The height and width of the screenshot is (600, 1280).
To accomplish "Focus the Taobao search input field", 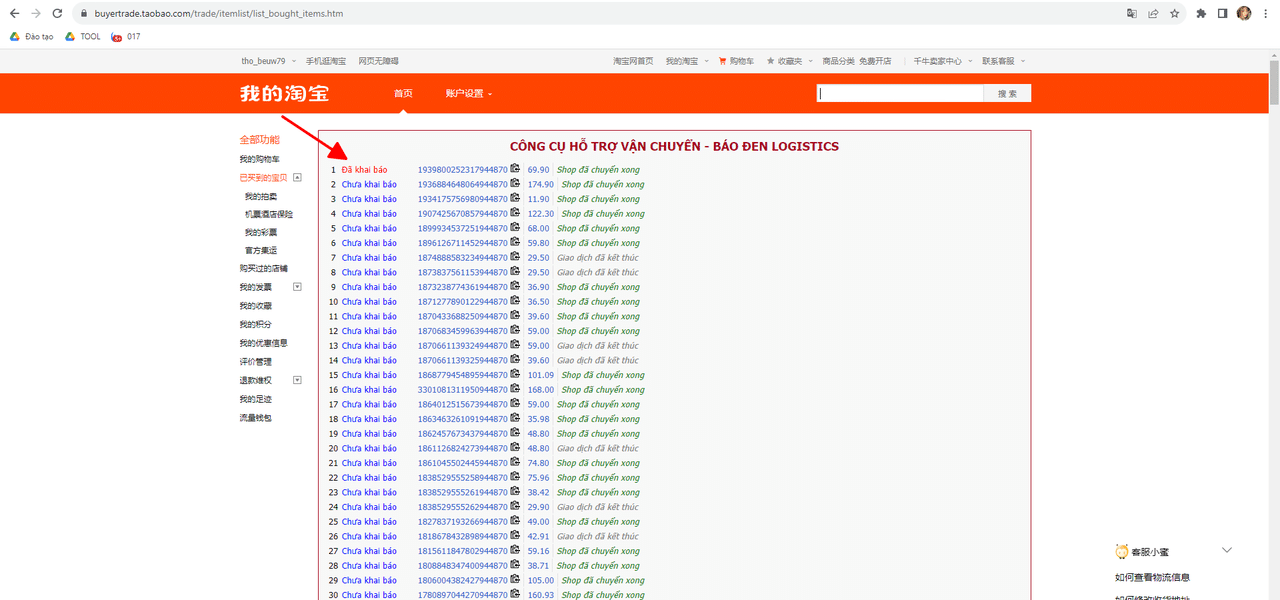I will click(x=900, y=93).
